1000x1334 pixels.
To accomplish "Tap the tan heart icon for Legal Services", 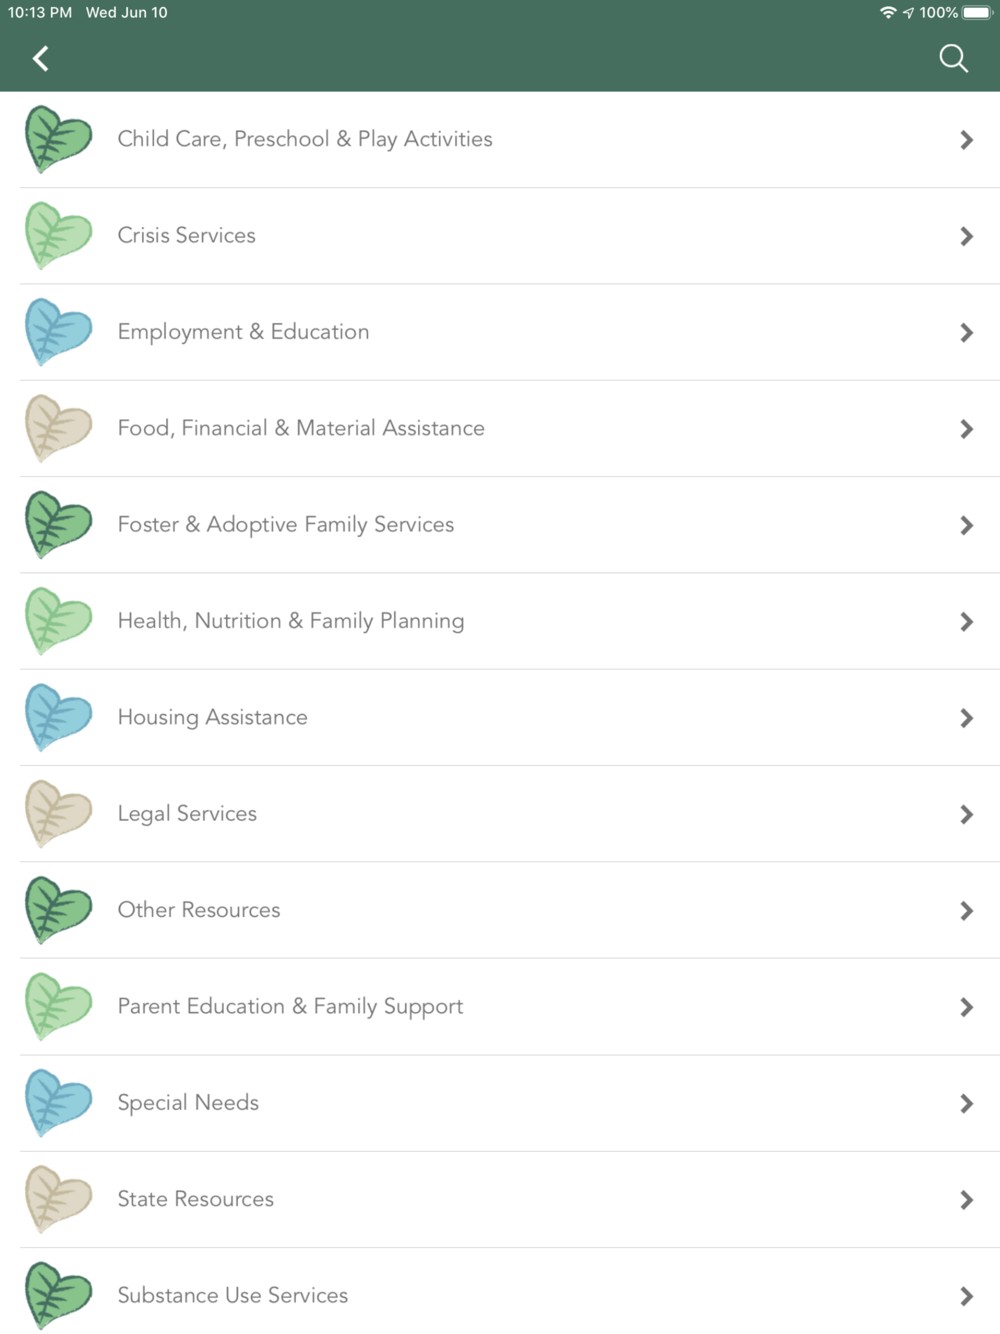I will (x=58, y=814).
